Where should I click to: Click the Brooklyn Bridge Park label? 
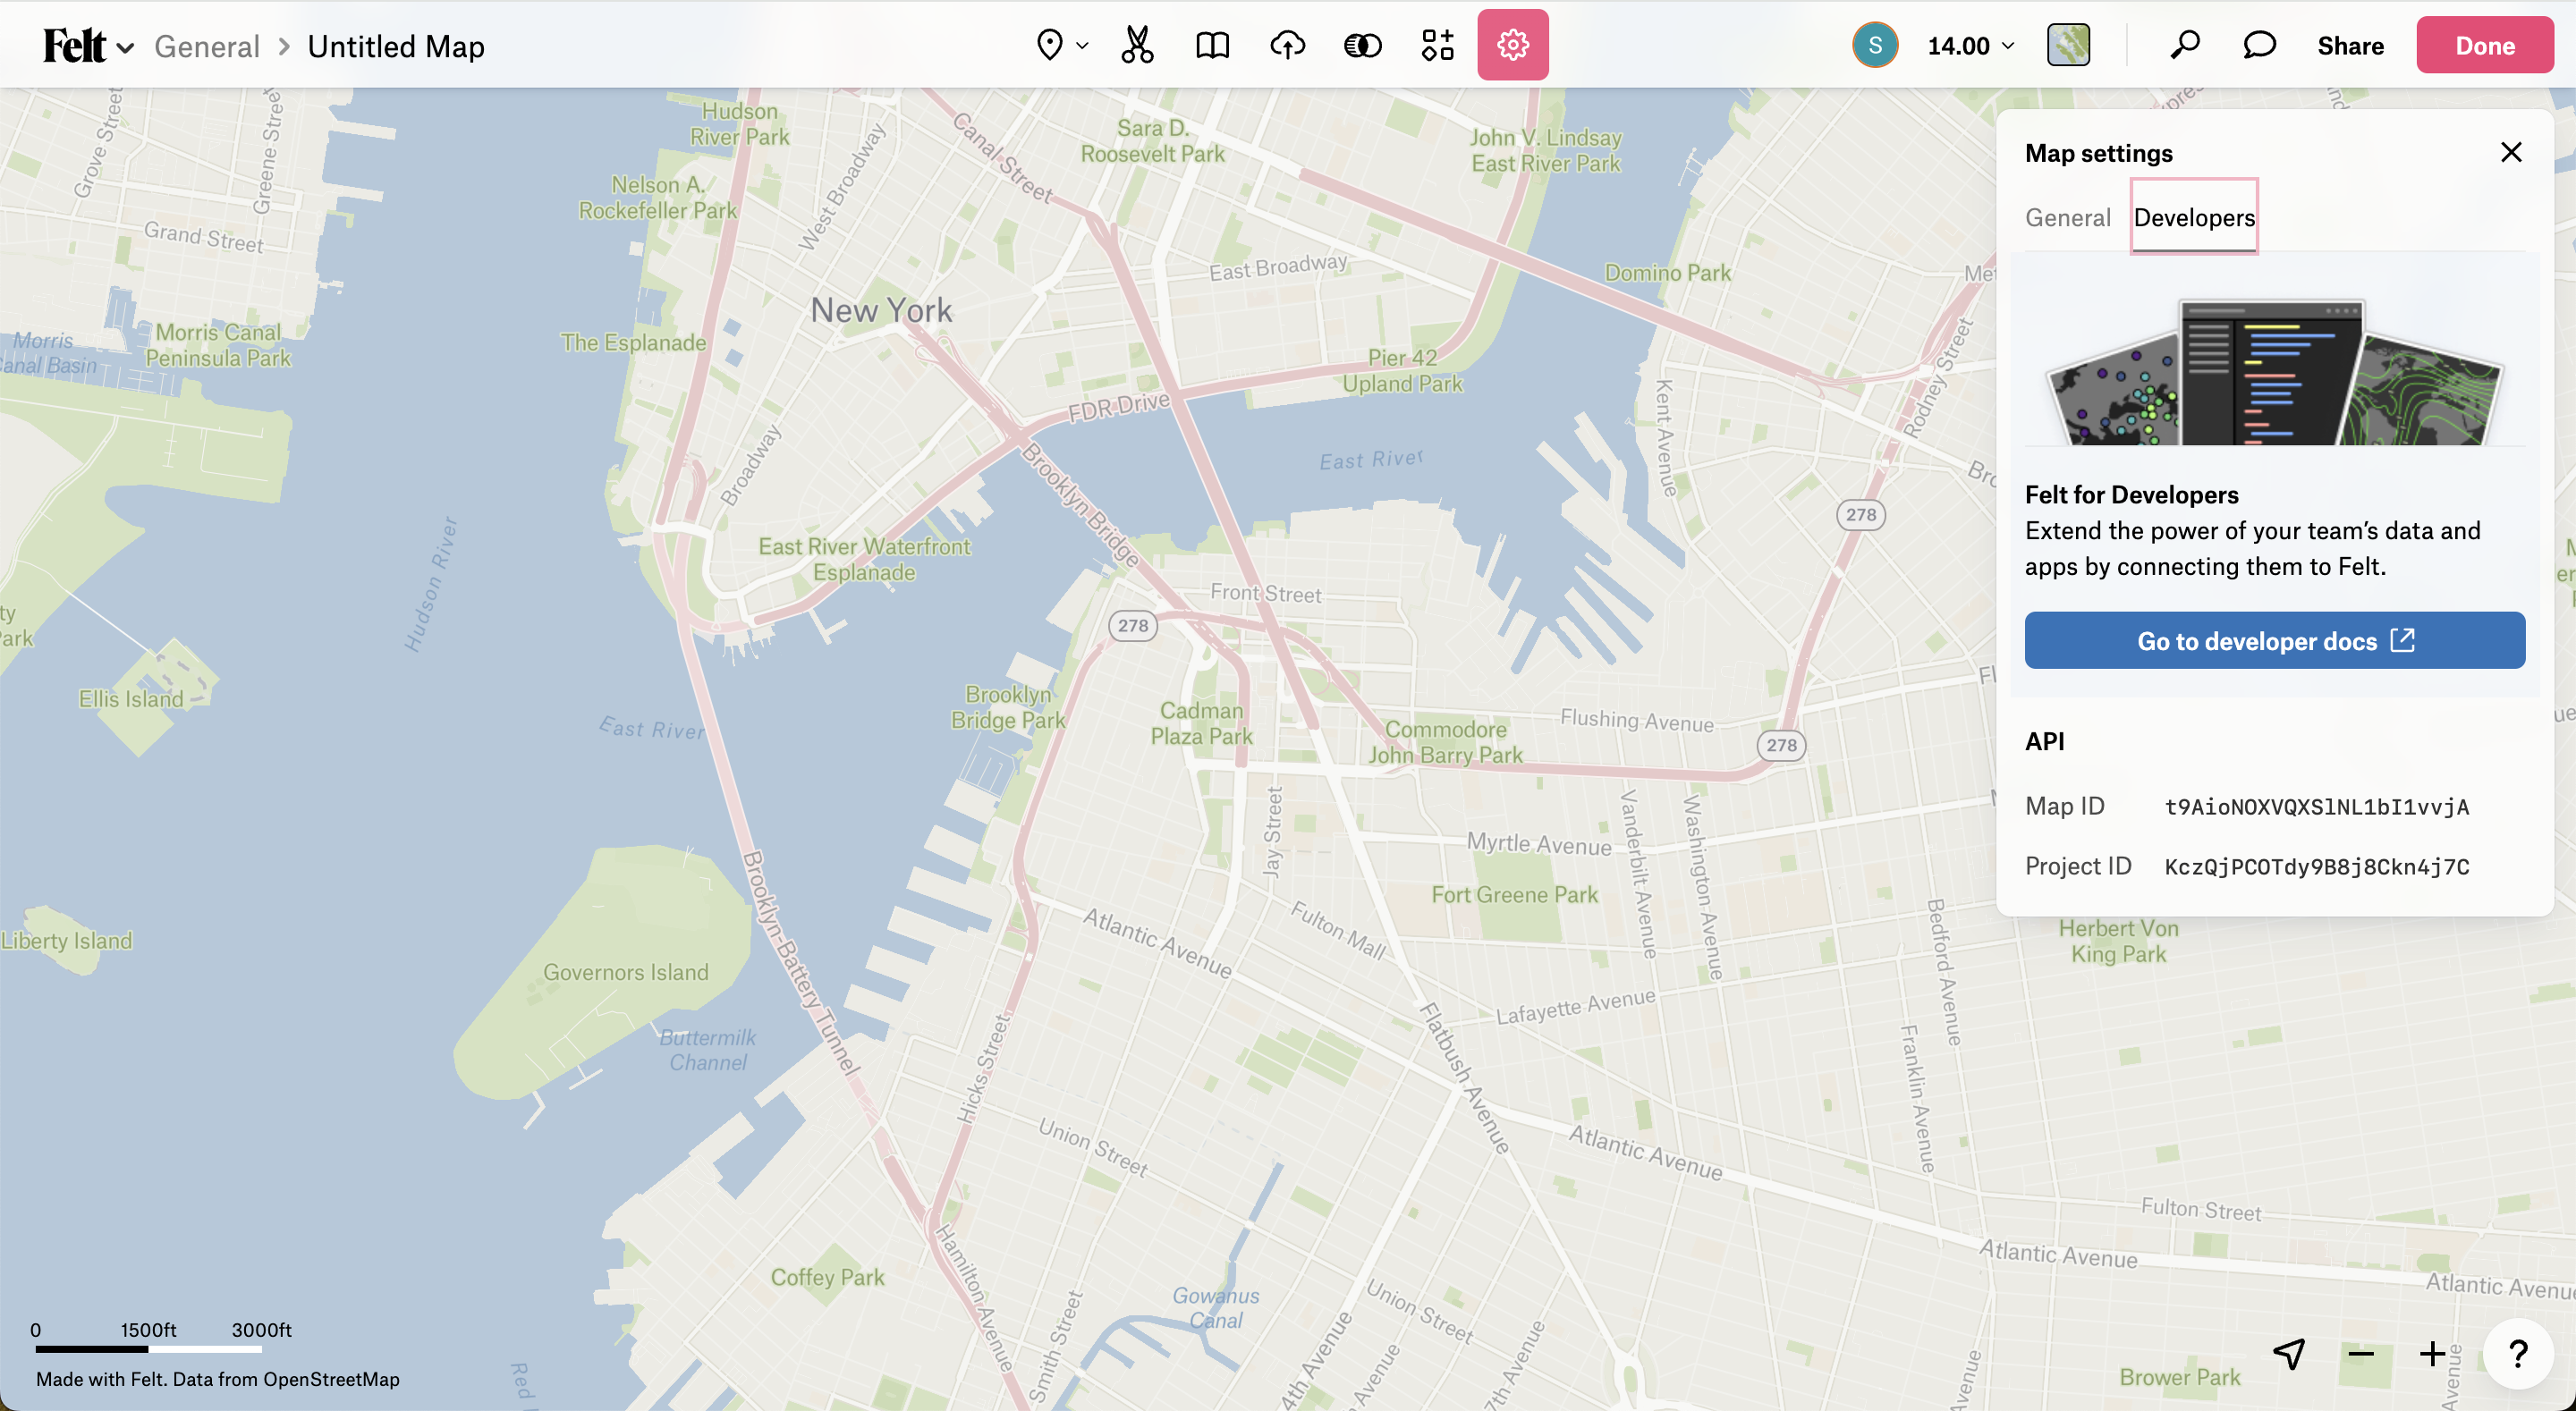click(x=1007, y=706)
